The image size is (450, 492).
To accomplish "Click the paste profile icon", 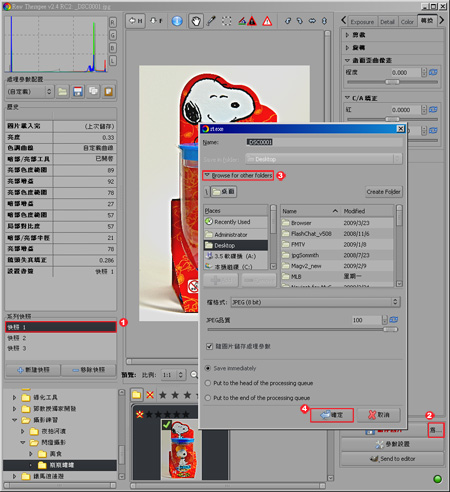I will [x=108, y=91].
